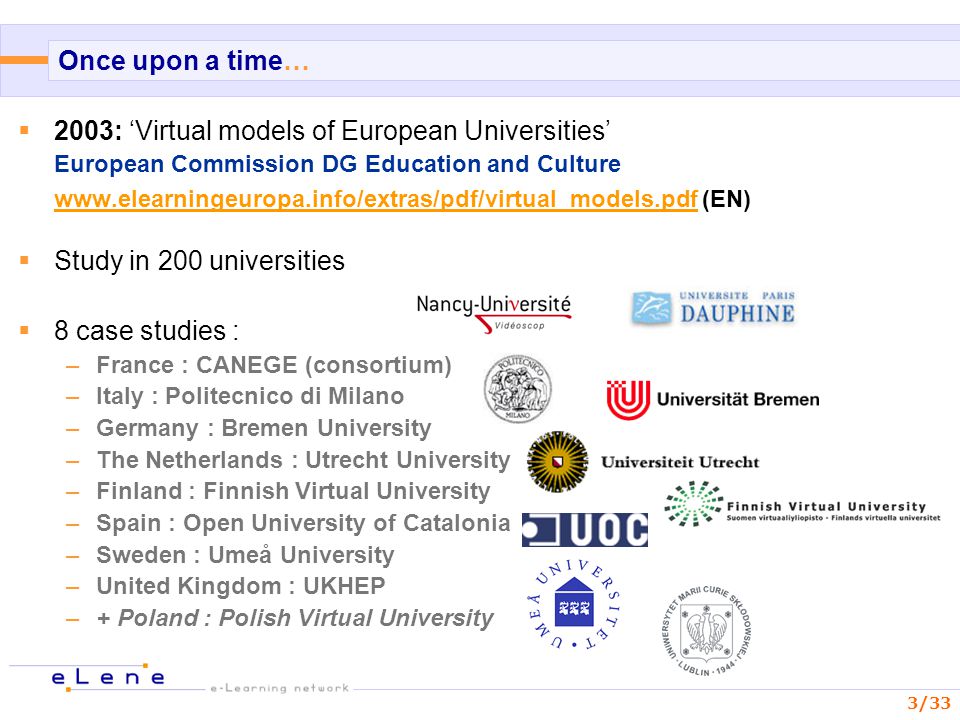This screenshot has width=960, height=720.
Task: Click the Nancy-Université Vidéoscop logo
Action: (x=493, y=313)
